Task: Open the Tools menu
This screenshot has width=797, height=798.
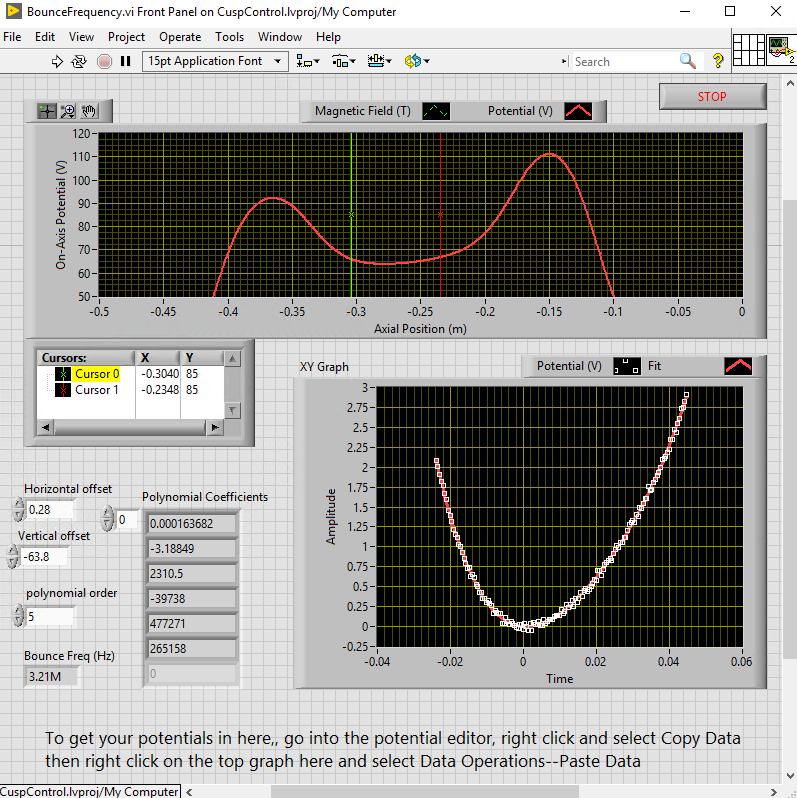Action: (229, 37)
